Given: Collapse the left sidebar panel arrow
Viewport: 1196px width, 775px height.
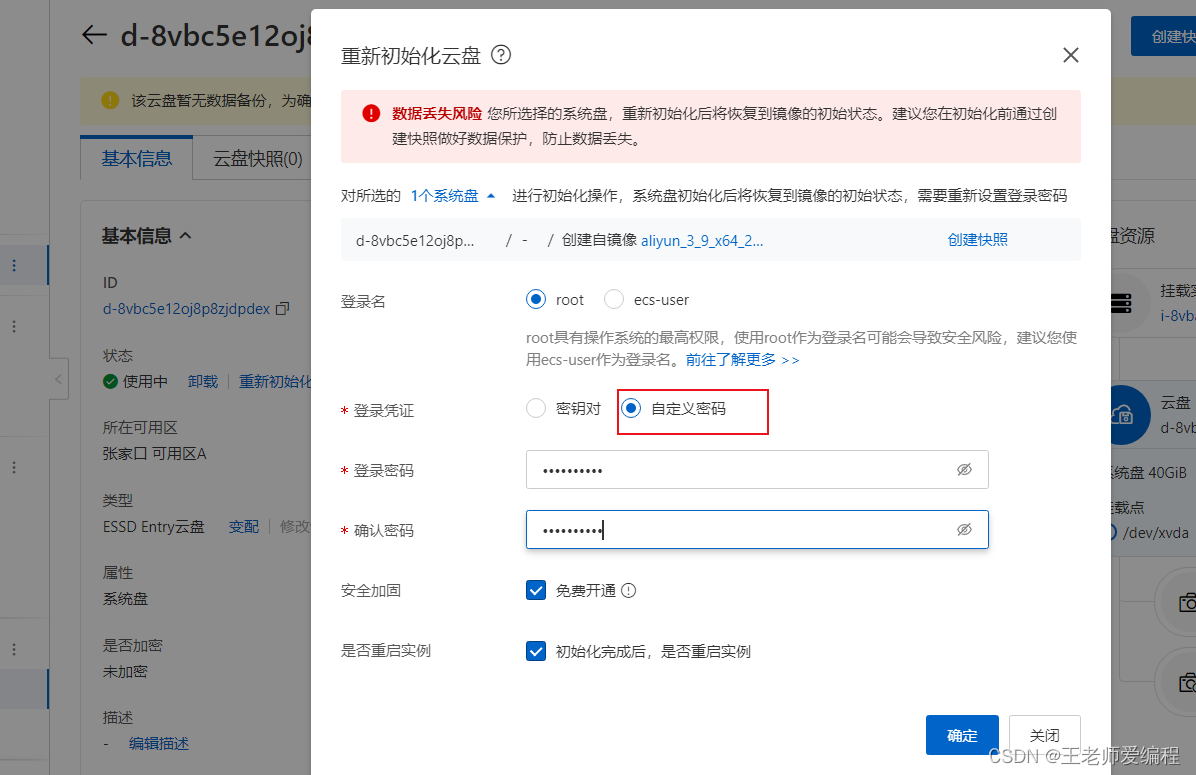Looking at the screenshot, I should click(x=58, y=379).
